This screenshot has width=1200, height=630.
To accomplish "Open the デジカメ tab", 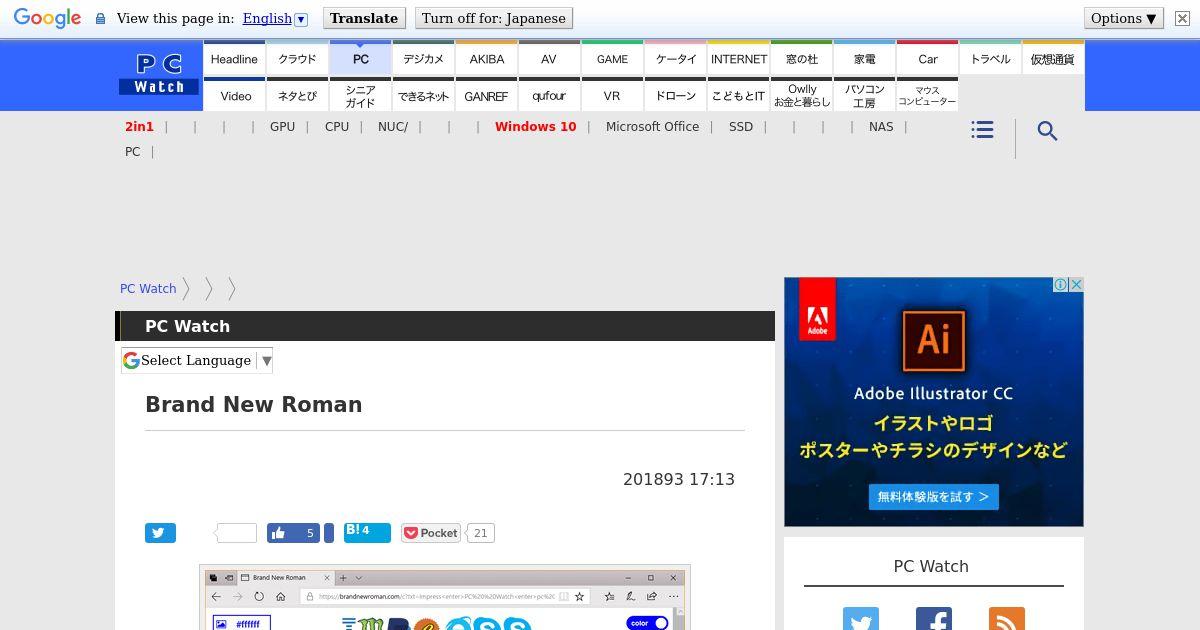I will [423, 59].
